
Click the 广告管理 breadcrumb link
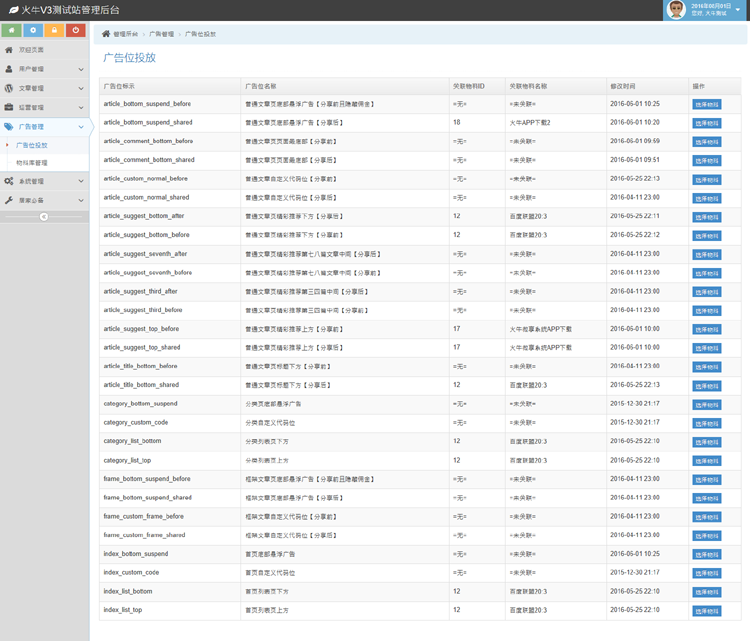(161, 34)
